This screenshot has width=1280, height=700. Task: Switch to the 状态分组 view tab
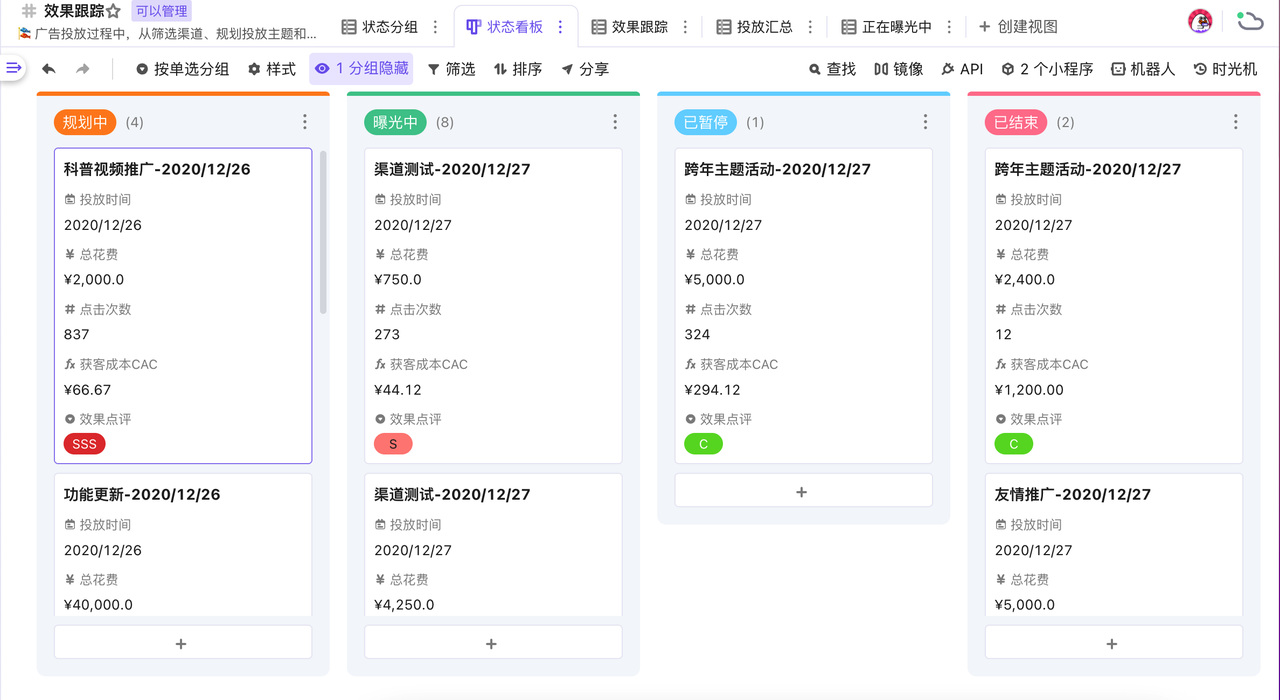tap(380, 27)
